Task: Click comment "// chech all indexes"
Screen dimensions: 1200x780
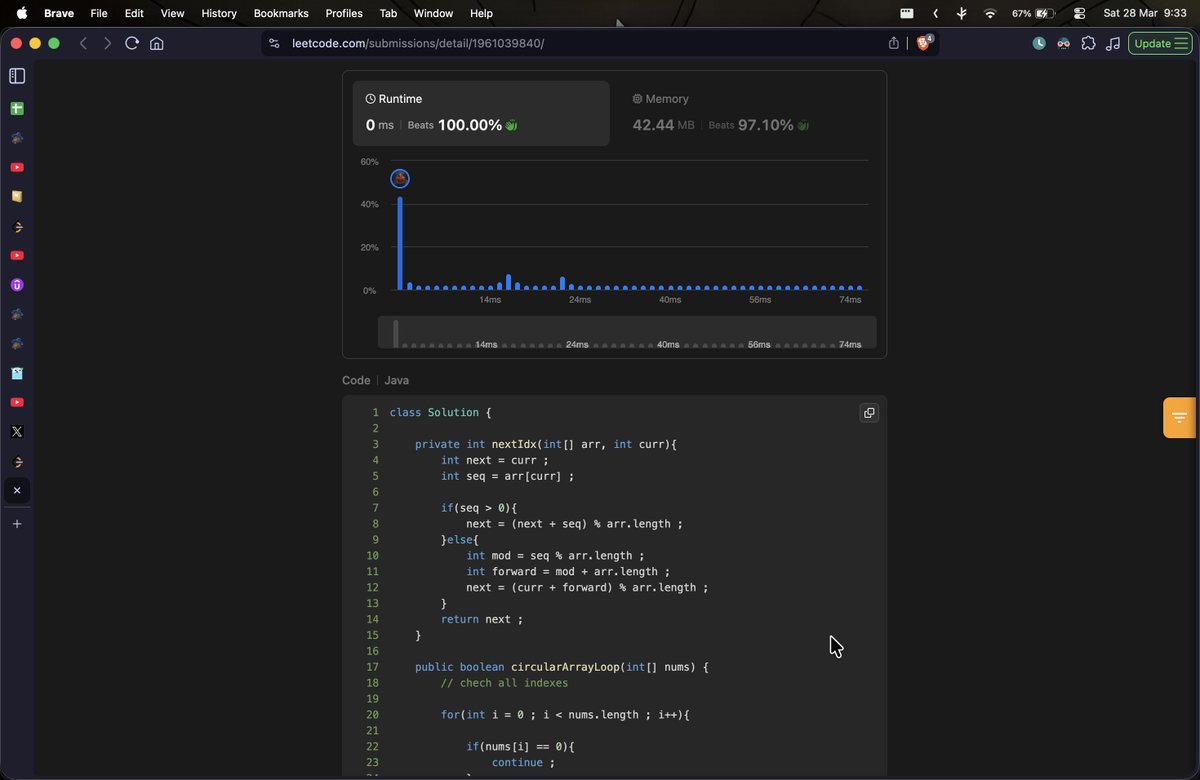Action: [504, 683]
